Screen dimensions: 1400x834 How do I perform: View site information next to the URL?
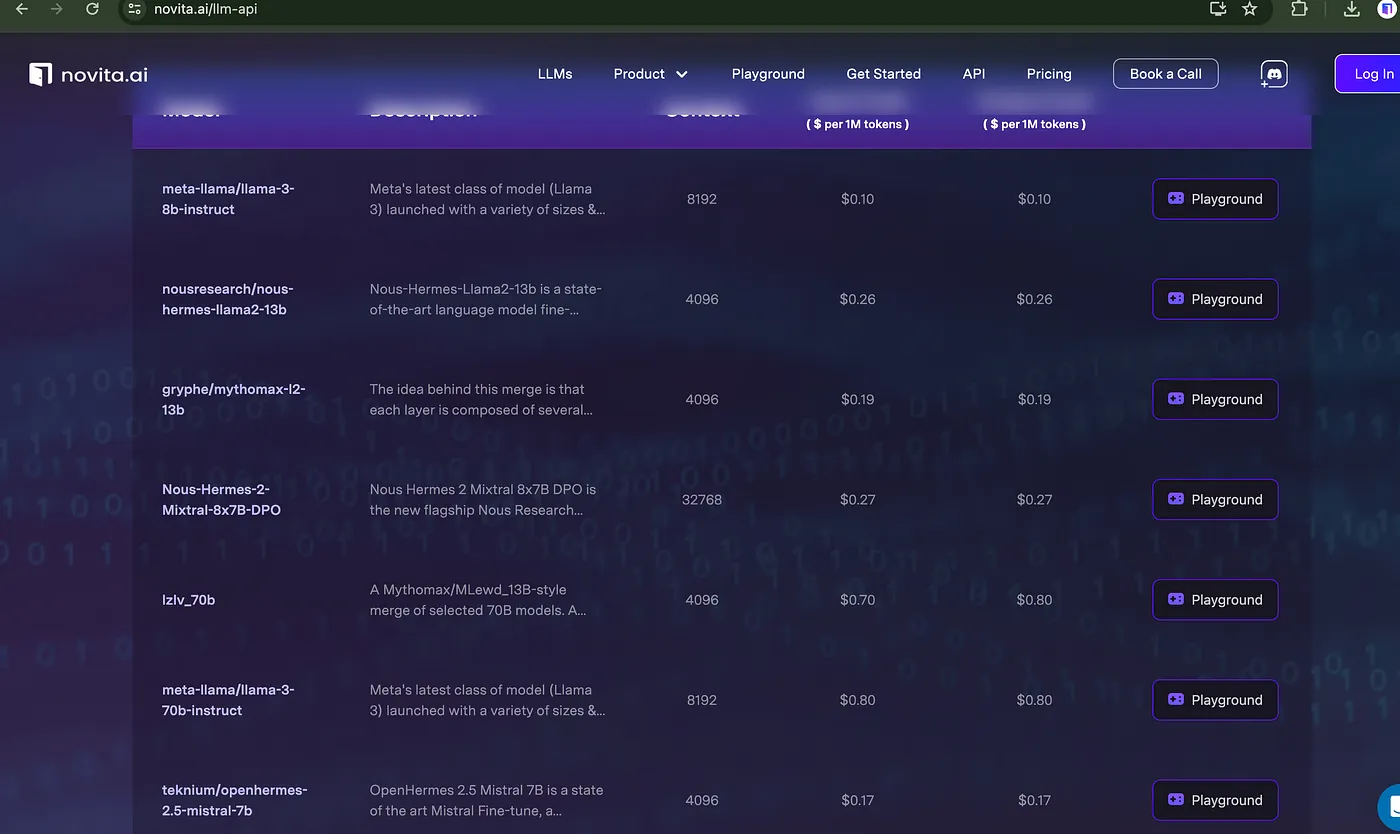(136, 9)
